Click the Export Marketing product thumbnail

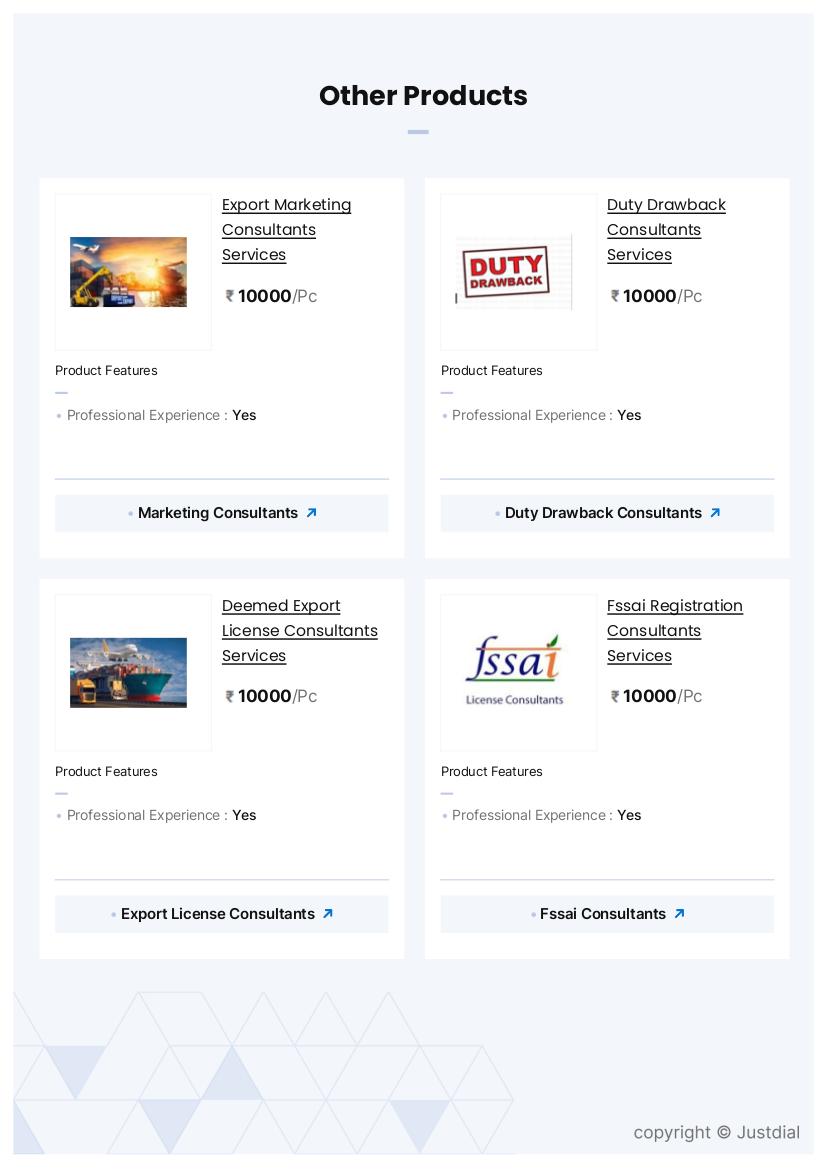pyautogui.click(x=129, y=272)
